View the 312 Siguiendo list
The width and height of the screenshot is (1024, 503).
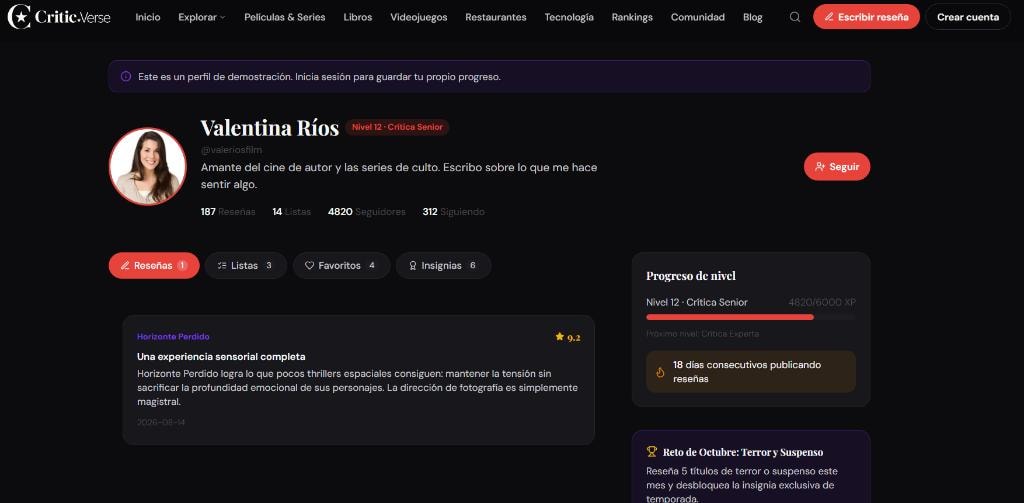[453, 212]
